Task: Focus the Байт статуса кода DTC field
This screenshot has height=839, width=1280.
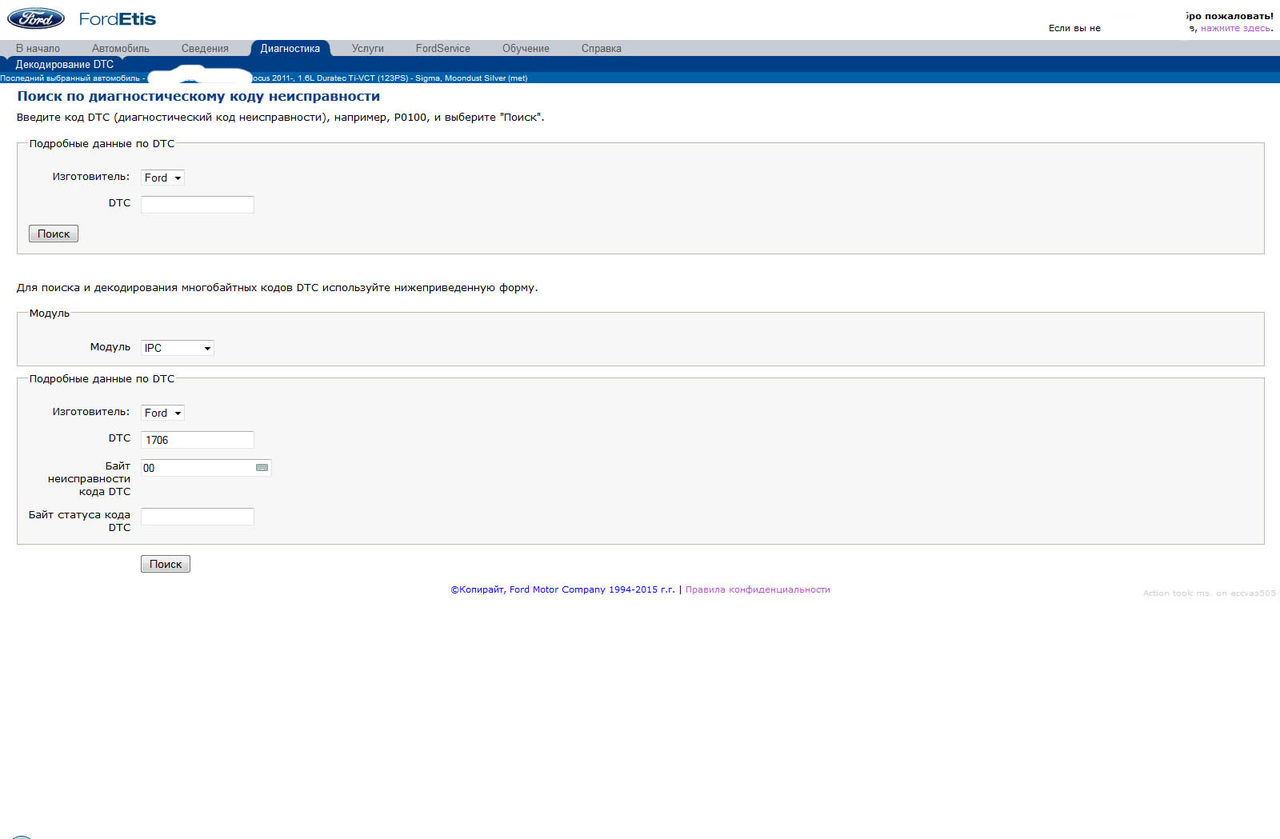Action: tap(198, 516)
